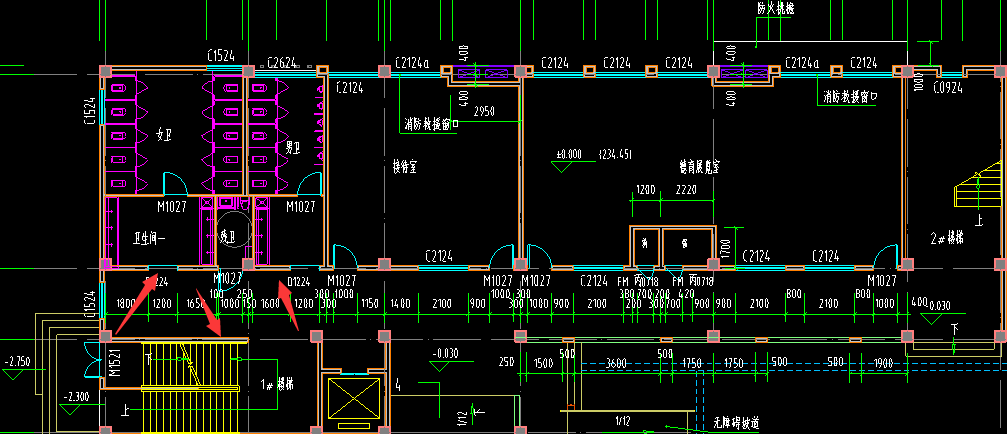Select the 2950 dimension text
Image resolution: width=1007 pixels, height=434 pixels.
pos(484,112)
